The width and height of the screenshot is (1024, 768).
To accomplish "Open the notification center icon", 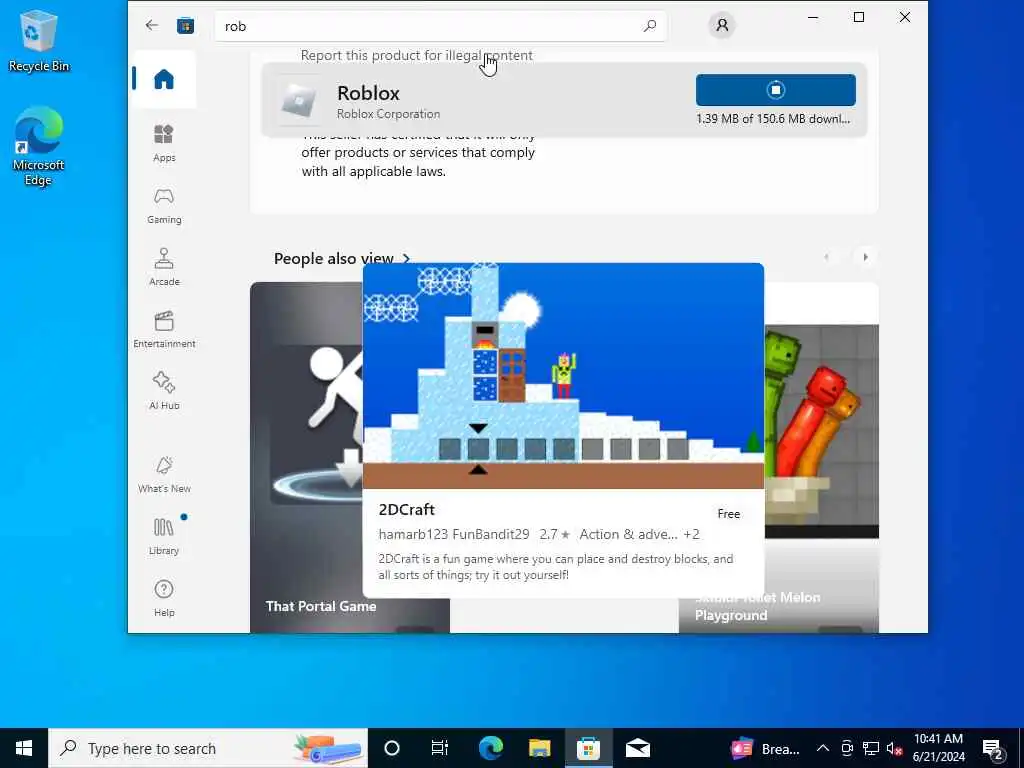I will point(993,749).
